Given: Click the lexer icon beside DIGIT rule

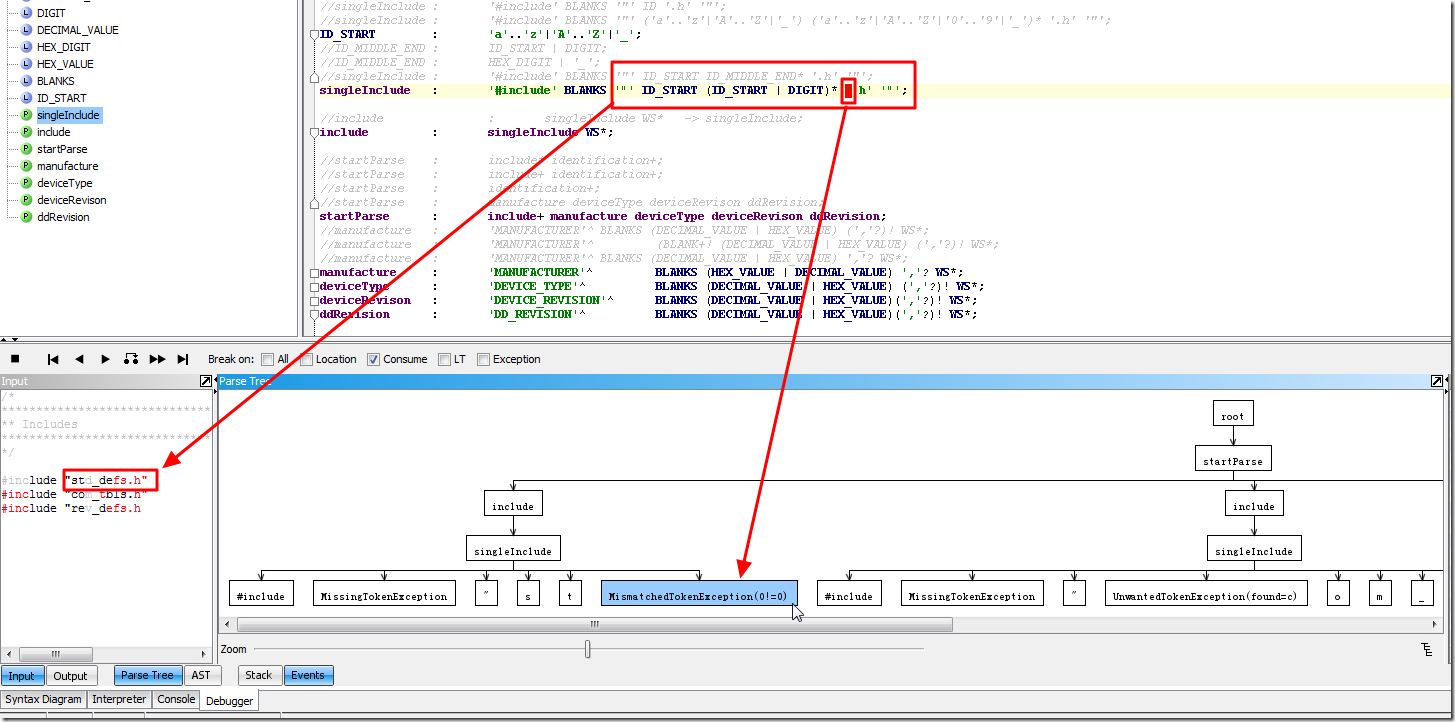Looking at the screenshot, I should (x=26, y=13).
